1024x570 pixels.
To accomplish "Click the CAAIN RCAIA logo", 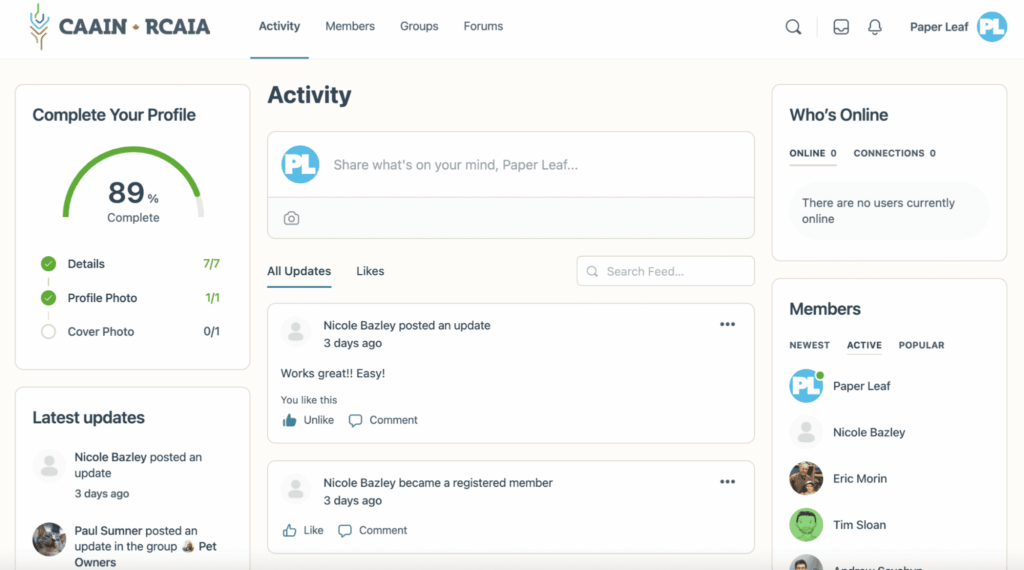I will 120,27.
